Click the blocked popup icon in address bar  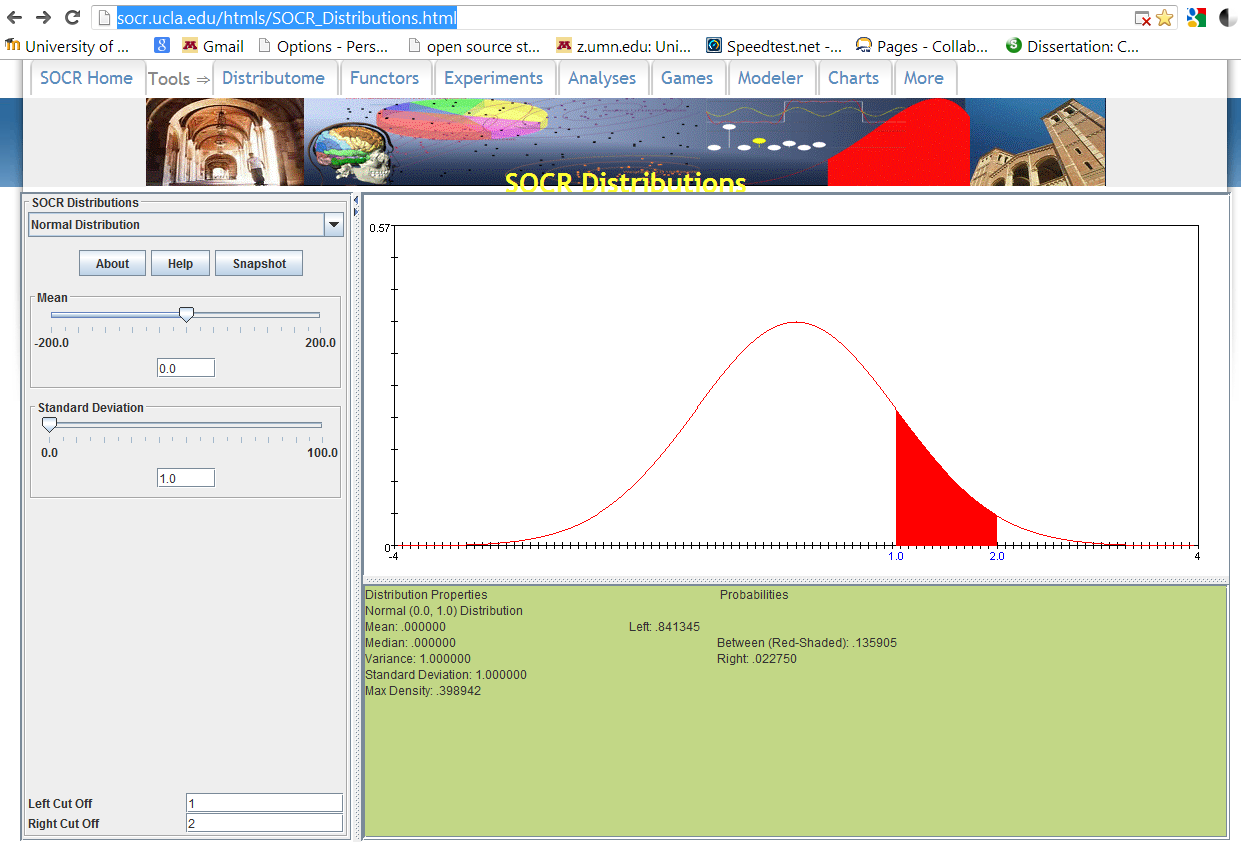coord(1142,18)
